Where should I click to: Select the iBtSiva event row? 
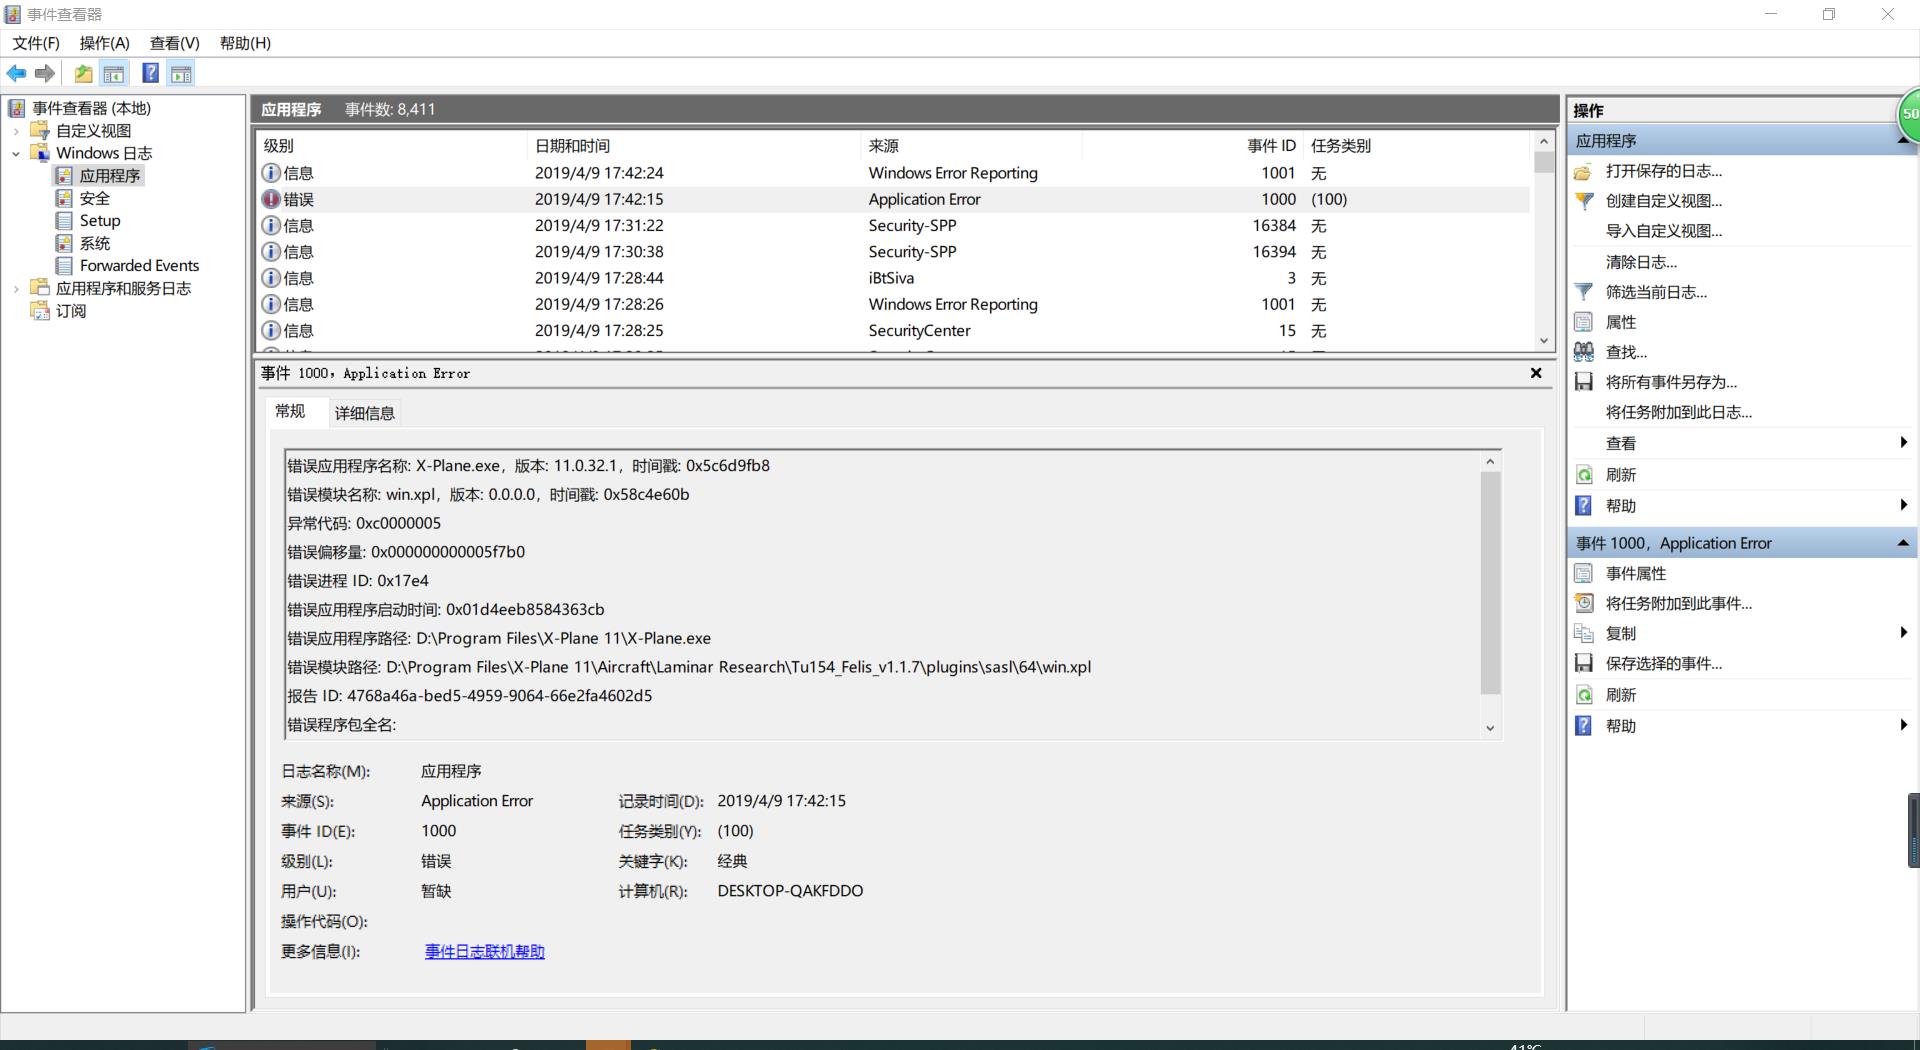(x=893, y=278)
